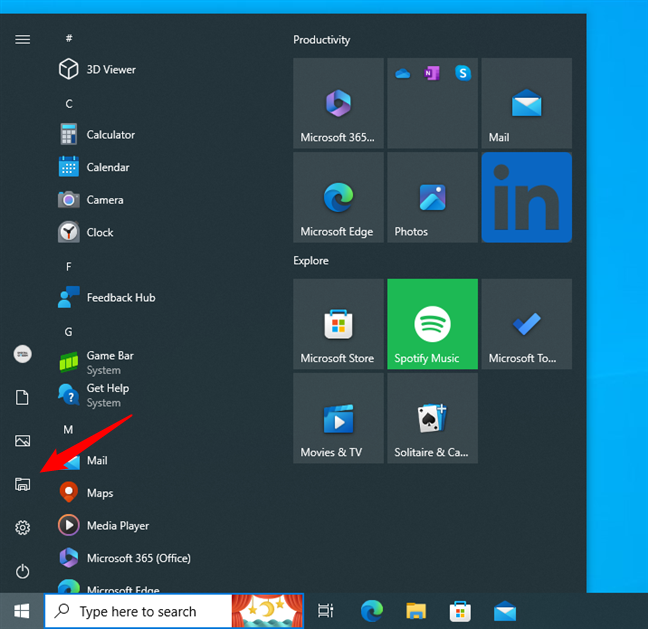This screenshot has height=629, width=648.
Task: Click the Productivity group header
Action: click(322, 40)
